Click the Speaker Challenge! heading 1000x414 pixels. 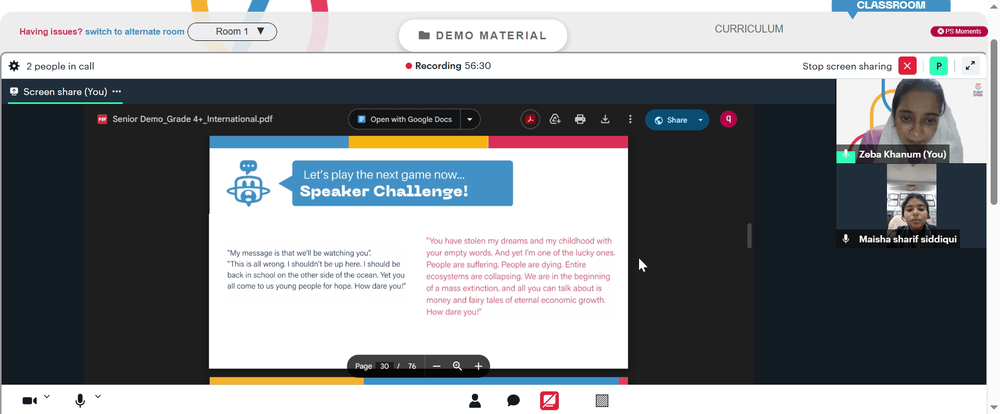point(384,191)
